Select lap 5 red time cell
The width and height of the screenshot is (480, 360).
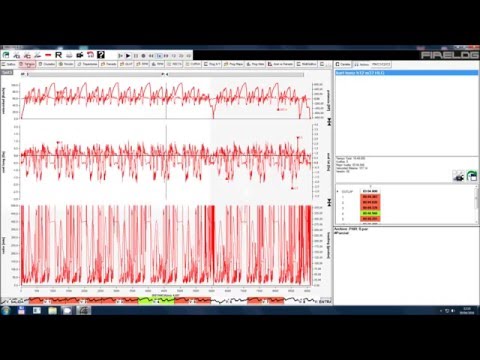(370, 219)
